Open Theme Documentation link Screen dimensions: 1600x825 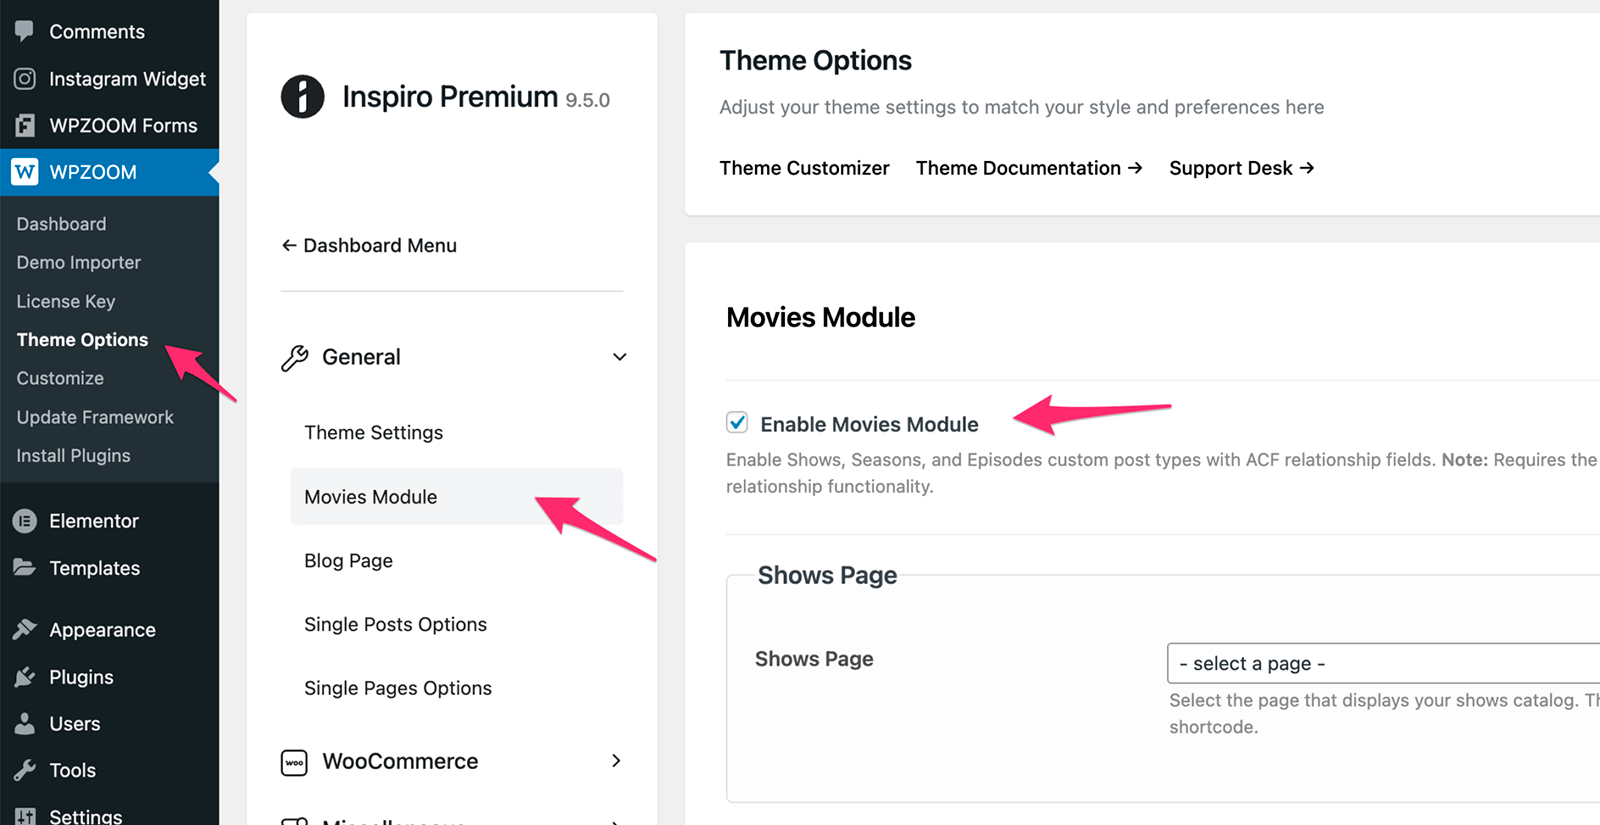[x=1029, y=168]
